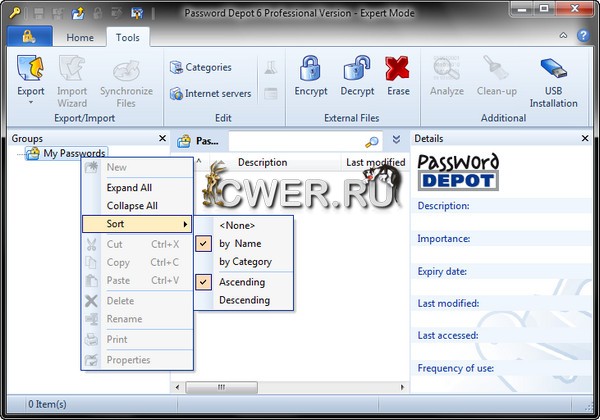Image resolution: width=600 pixels, height=420 pixels.
Task: Click the red Erase X icon
Action: point(398,68)
